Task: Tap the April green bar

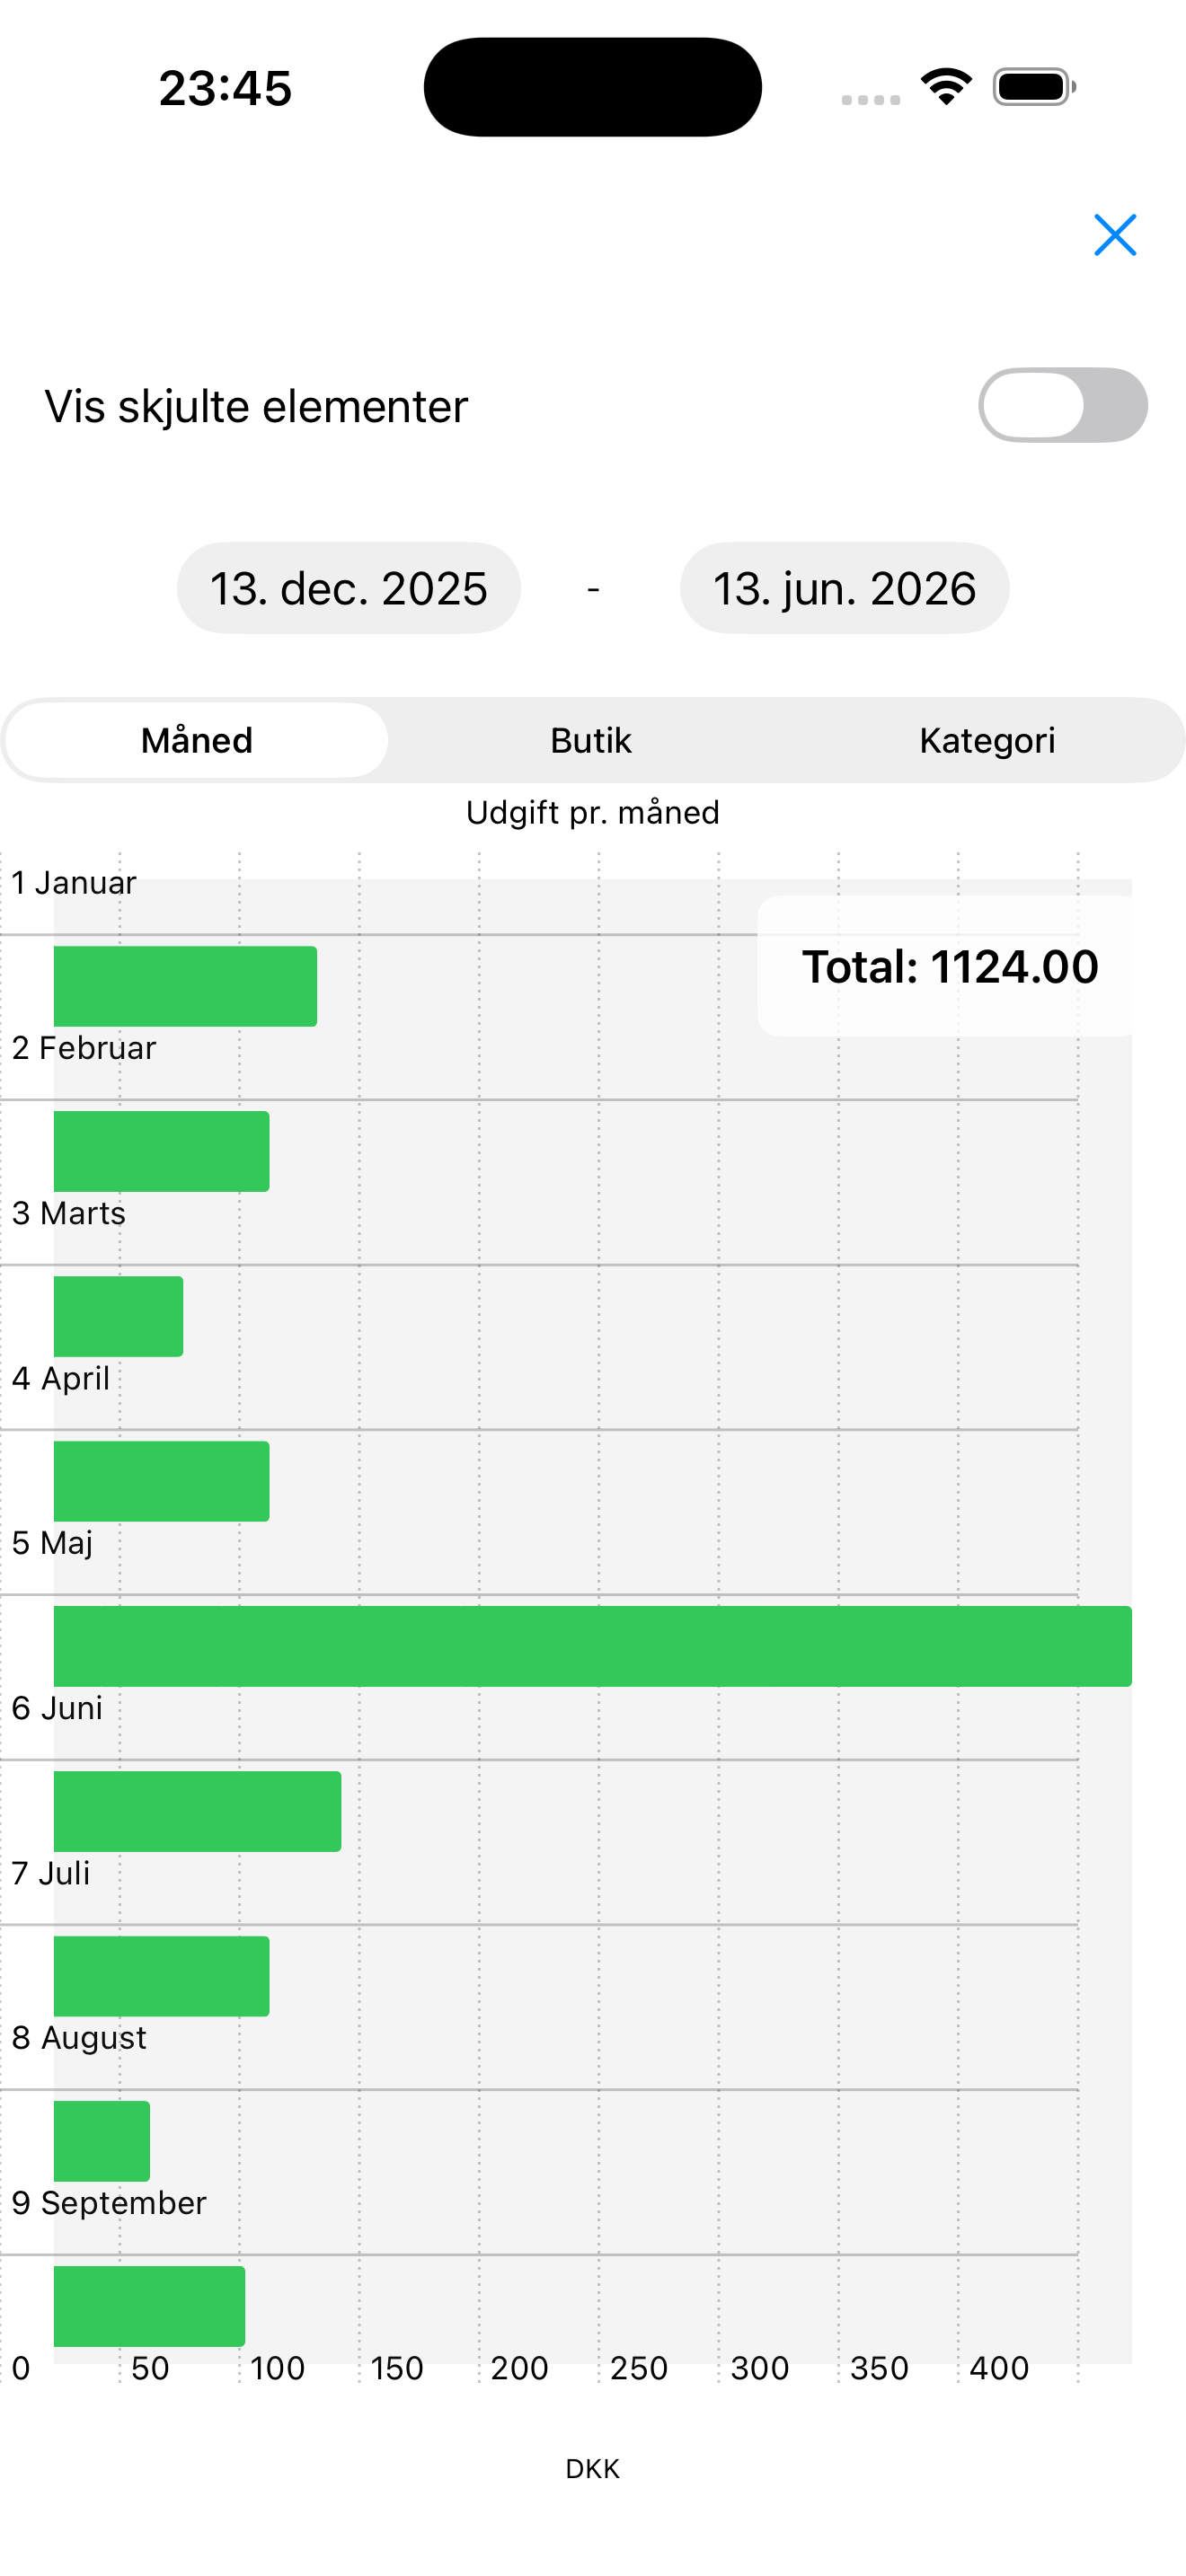Action: click(x=161, y=1481)
